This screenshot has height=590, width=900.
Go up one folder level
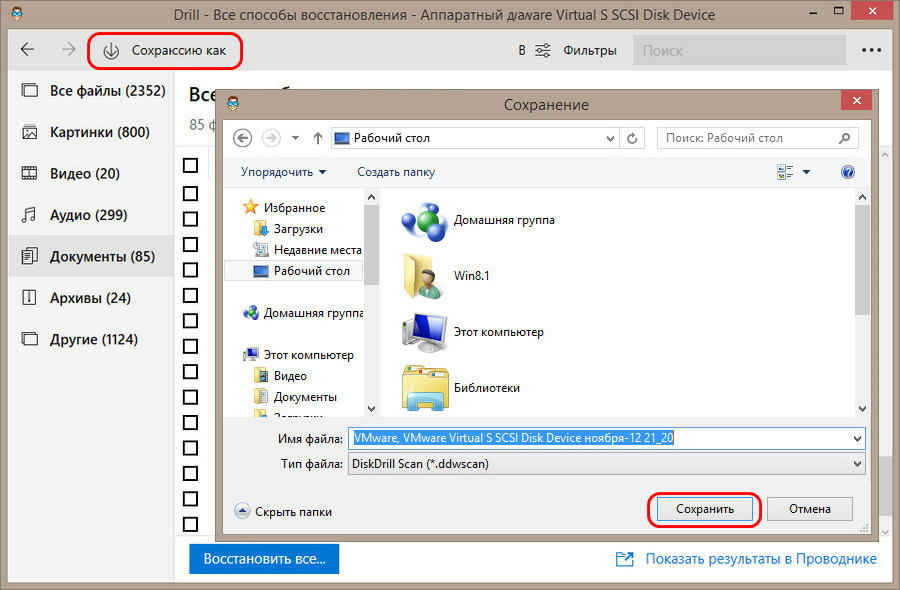317,138
